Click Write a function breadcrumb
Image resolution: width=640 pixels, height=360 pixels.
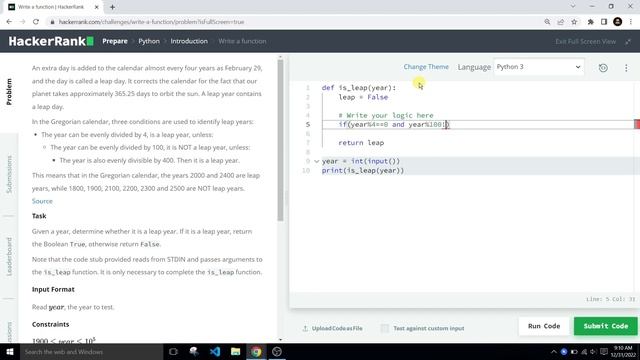pos(242,41)
